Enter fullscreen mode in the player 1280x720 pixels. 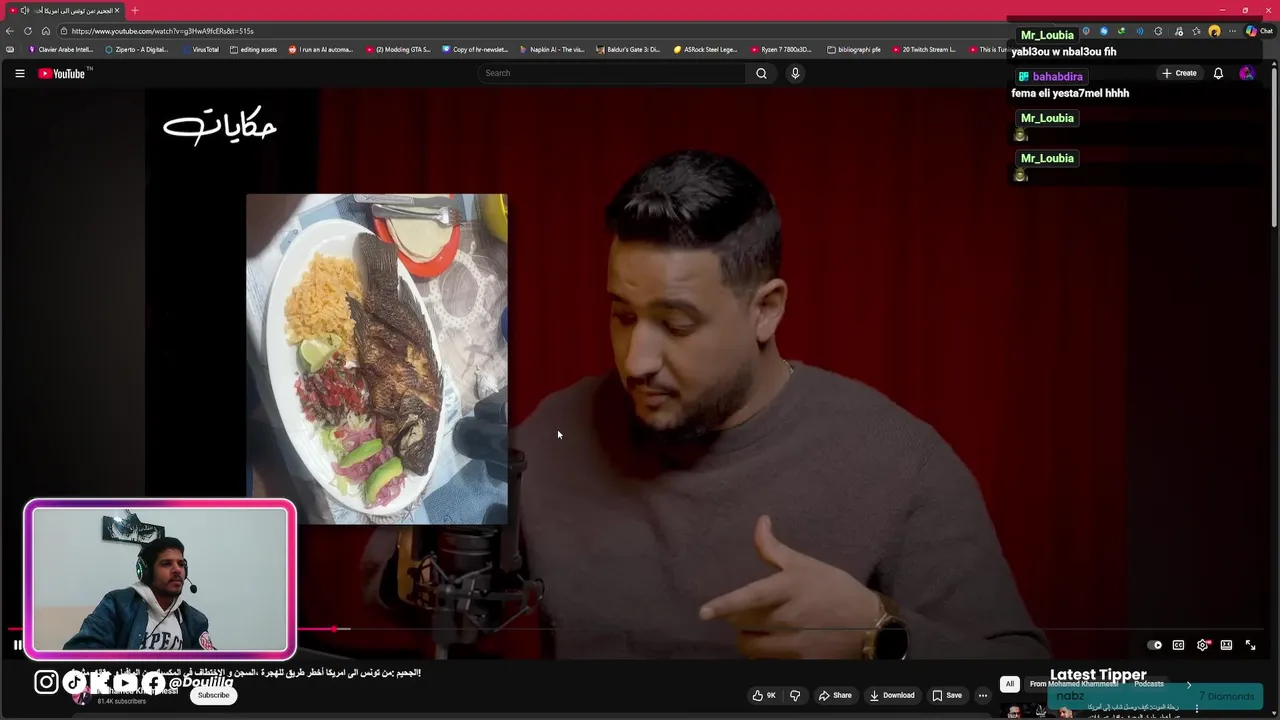pos(1250,645)
